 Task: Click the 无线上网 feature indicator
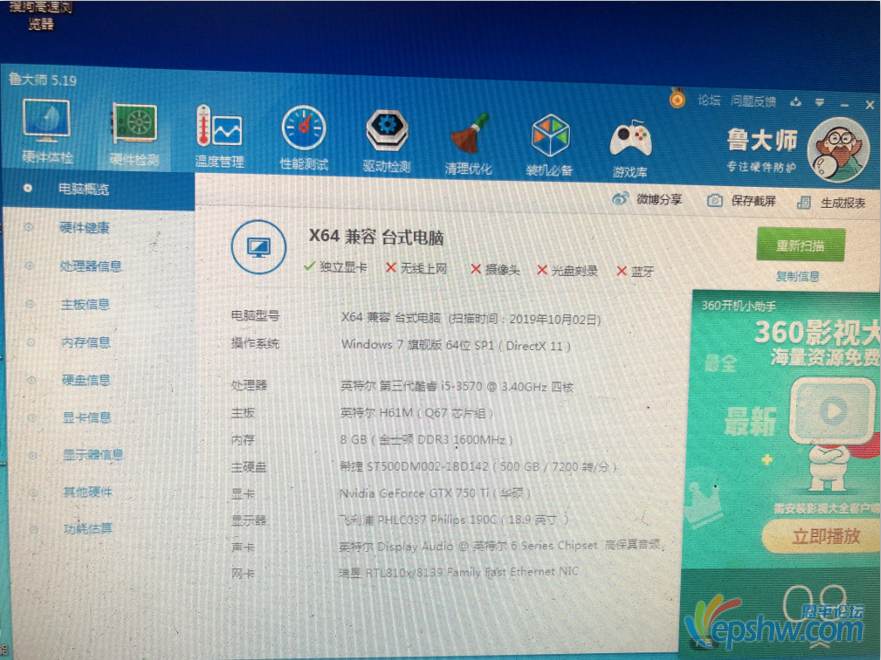pyautogui.click(x=416, y=268)
